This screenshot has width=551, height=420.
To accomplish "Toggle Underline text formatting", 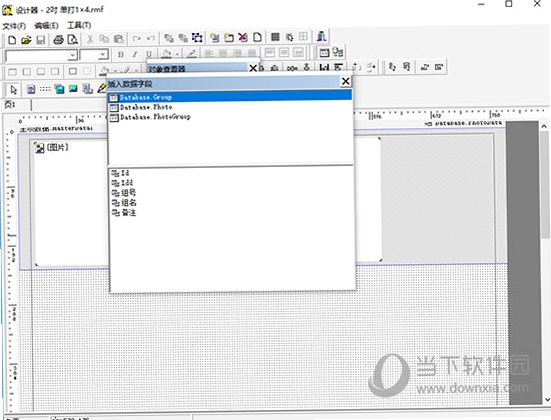I will (x=149, y=54).
